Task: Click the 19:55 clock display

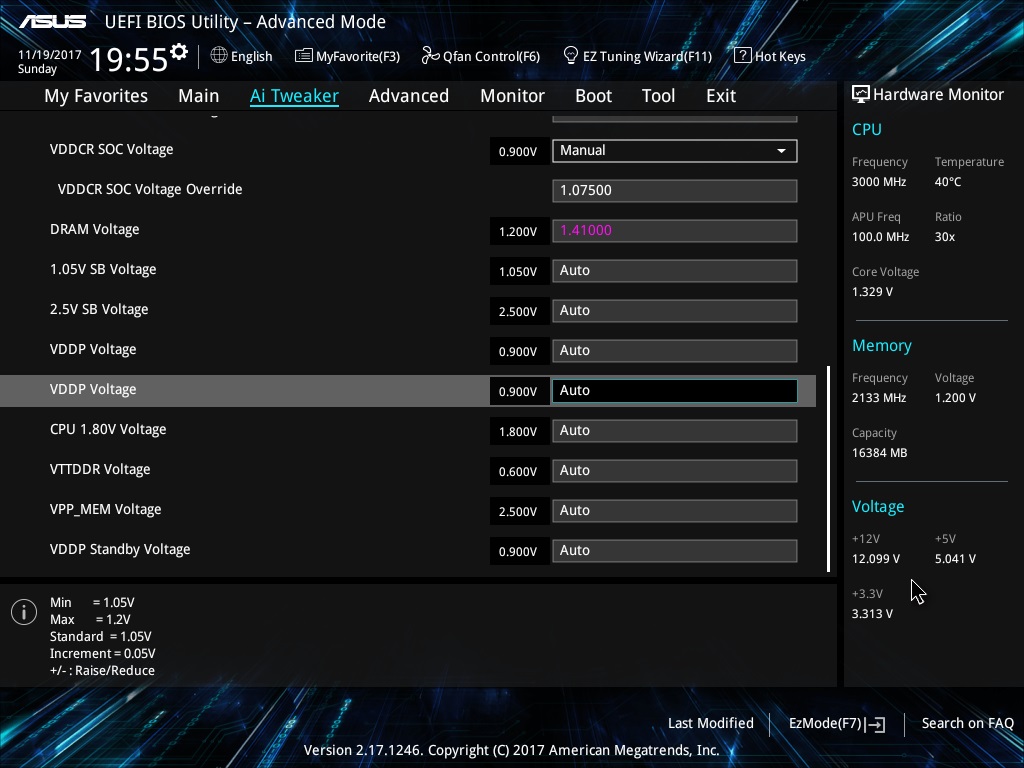Action: click(x=129, y=59)
